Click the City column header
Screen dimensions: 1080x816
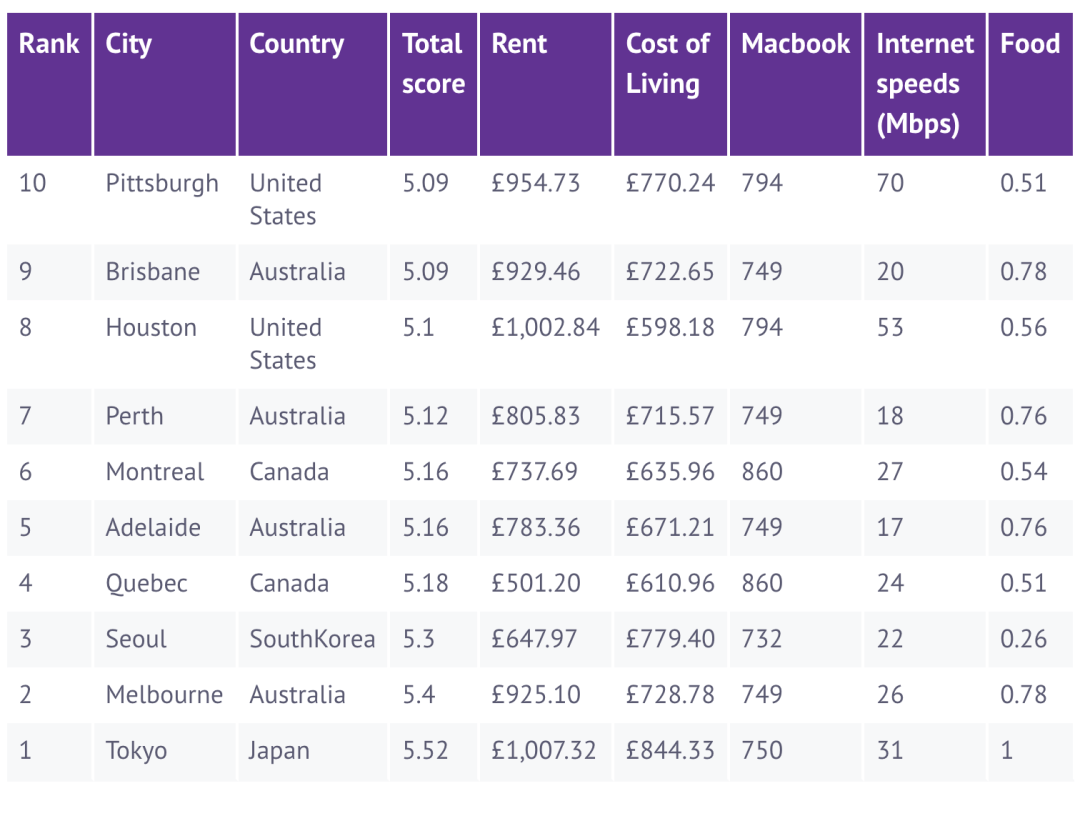click(x=129, y=44)
